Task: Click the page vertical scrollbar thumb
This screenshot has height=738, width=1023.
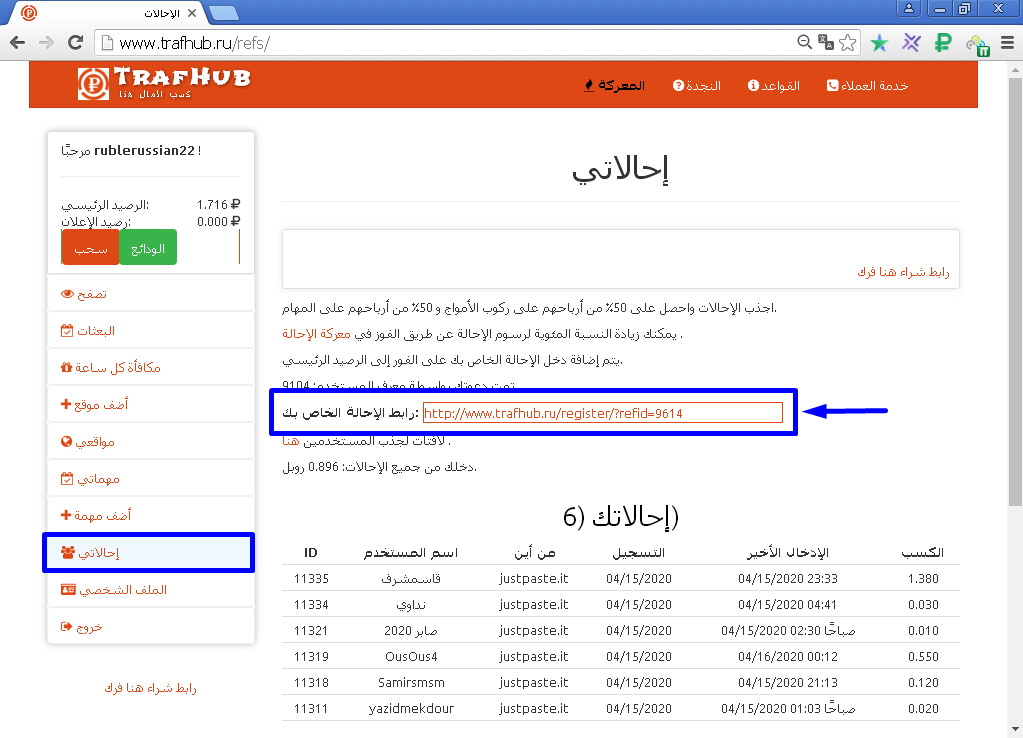Action: (1015, 292)
